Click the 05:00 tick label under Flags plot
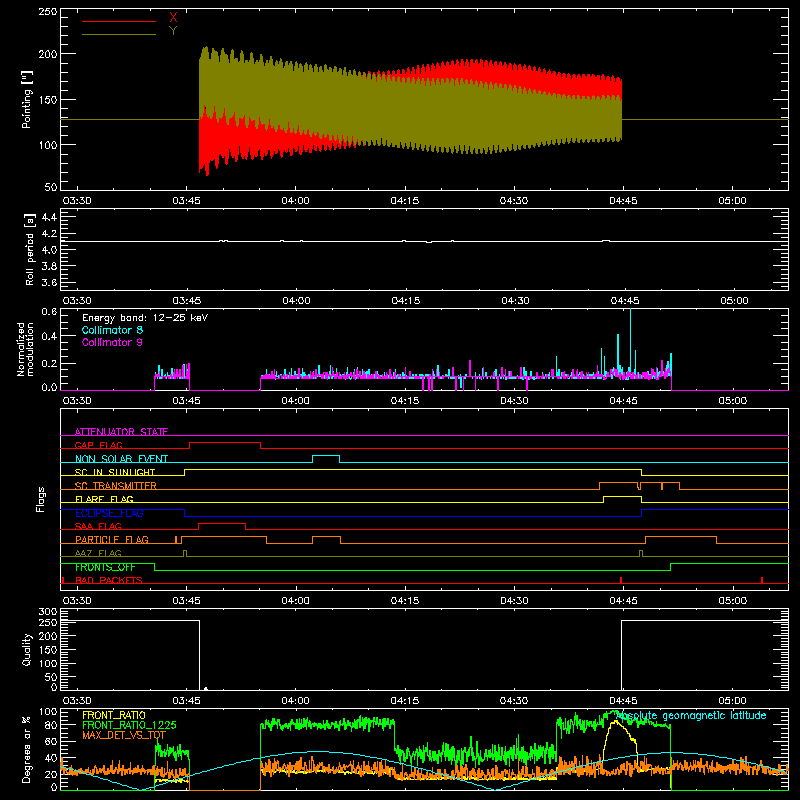 click(x=732, y=601)
